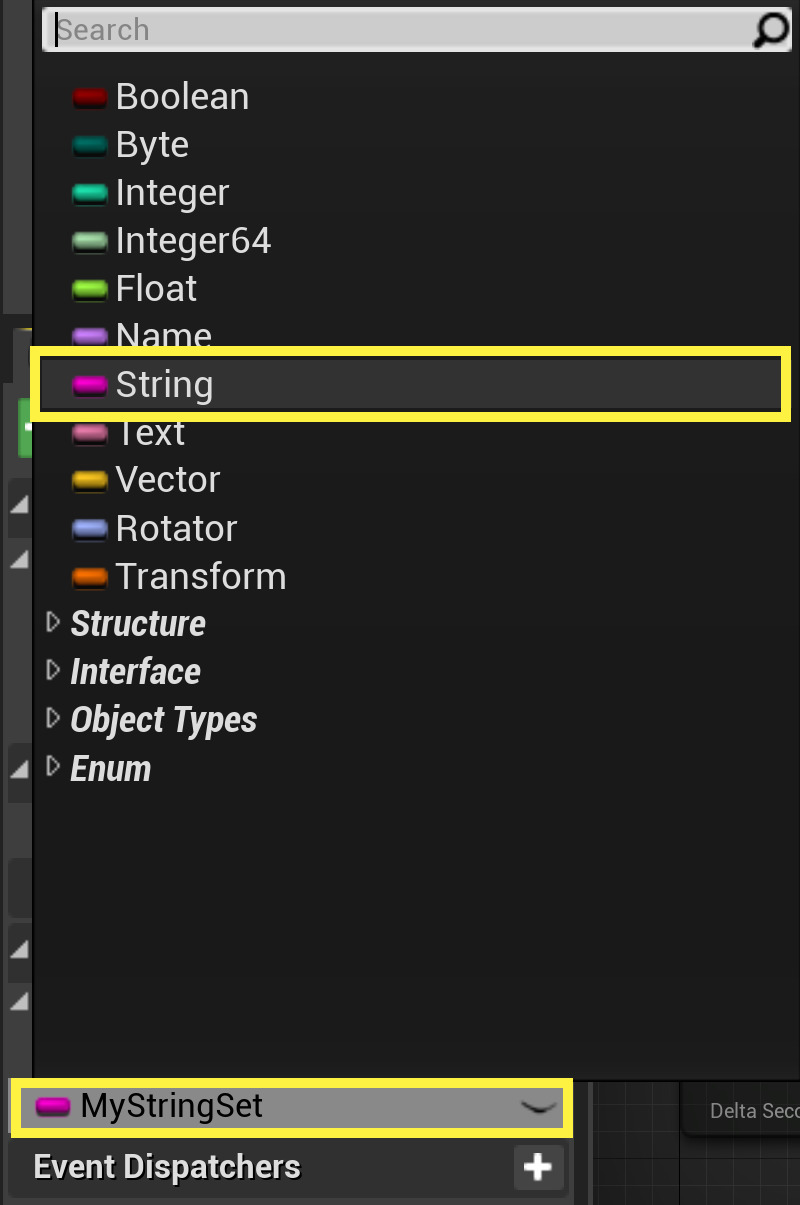Screen dimensions: 800x1205
Task: Select Text from the type list
Action: pyautogui.click(x=150, y=431)
